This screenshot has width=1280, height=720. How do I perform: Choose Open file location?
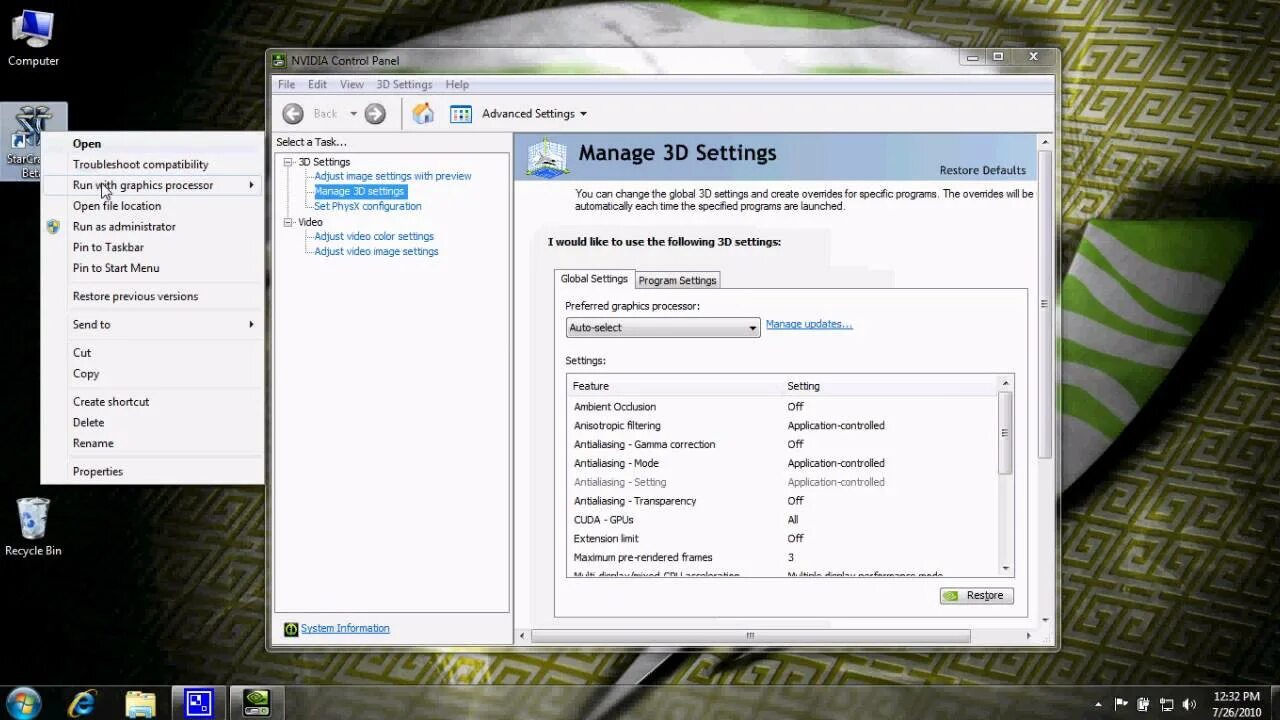[x=152, y=206]
